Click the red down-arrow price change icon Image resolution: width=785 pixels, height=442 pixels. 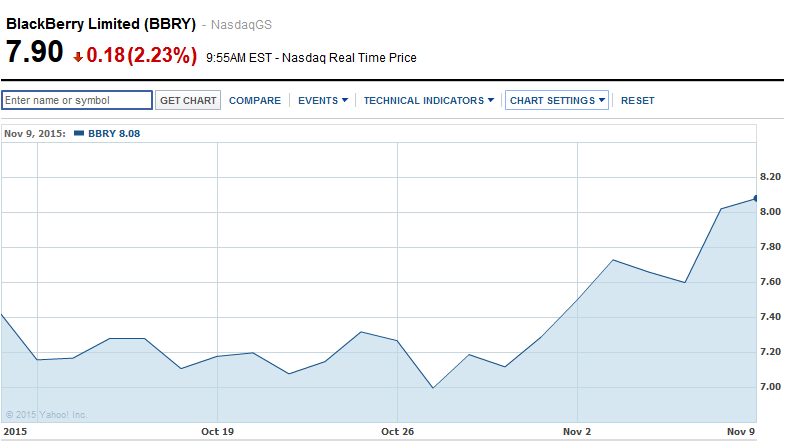[78, 57]
